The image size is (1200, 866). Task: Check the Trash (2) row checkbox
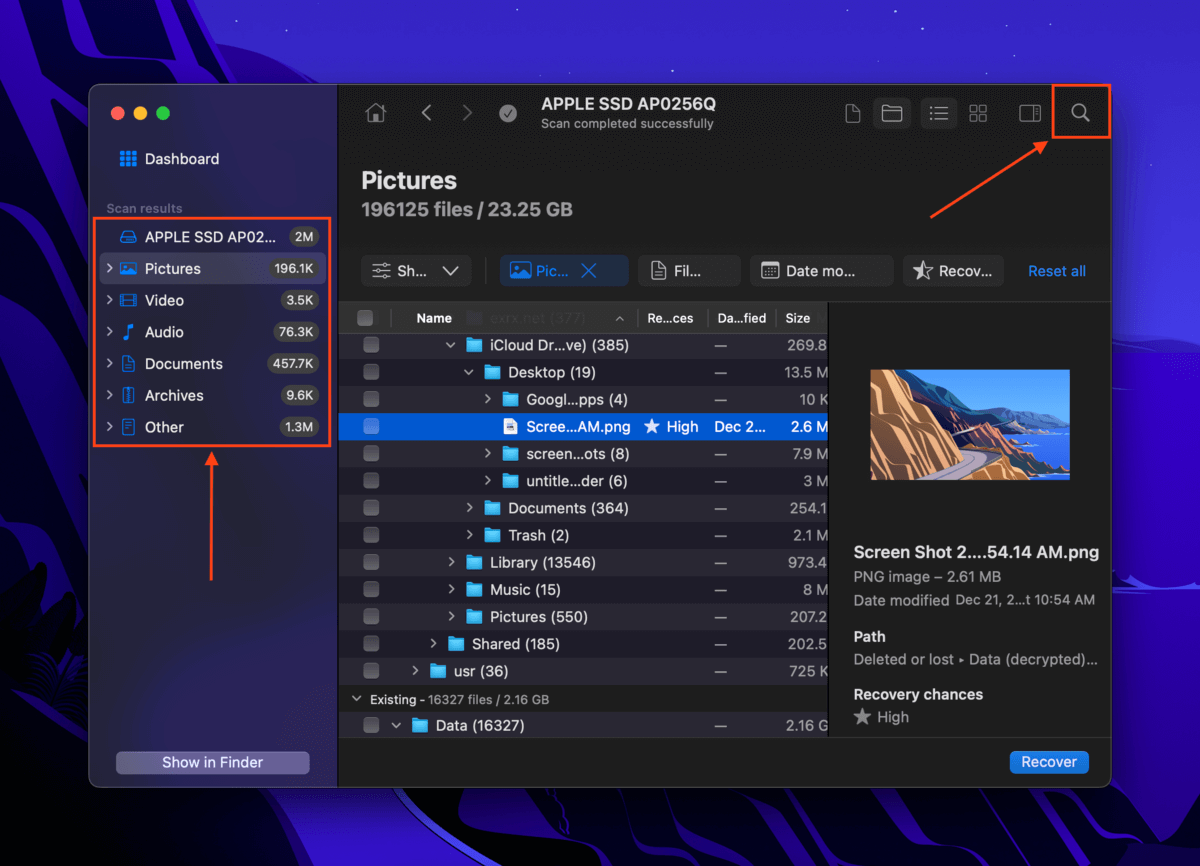coord(371,535)
